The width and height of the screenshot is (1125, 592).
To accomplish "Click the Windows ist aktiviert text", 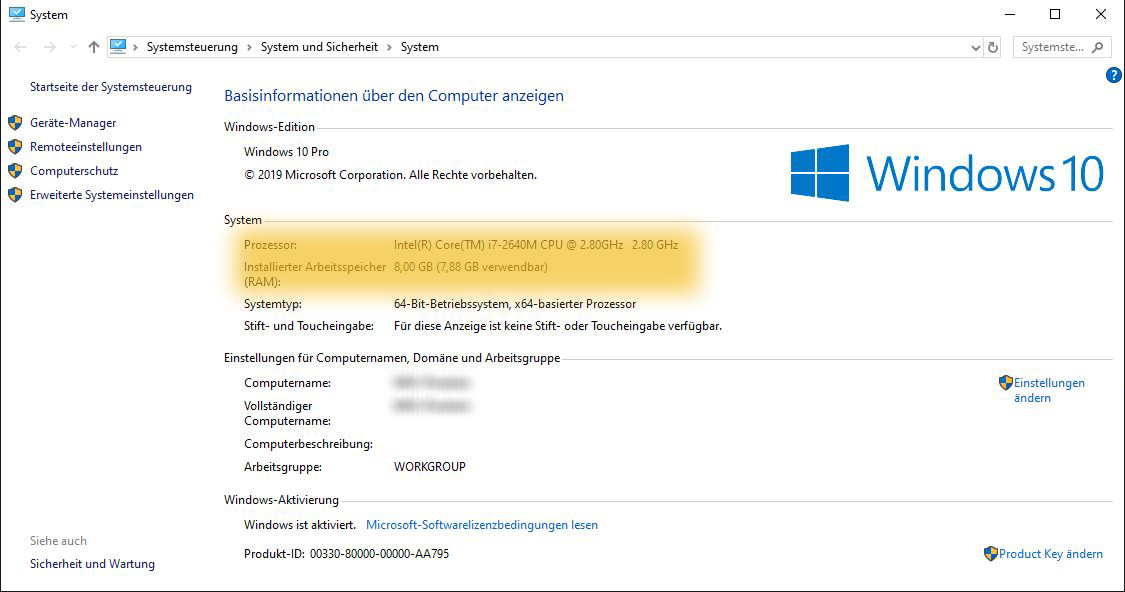I will 300,525.
